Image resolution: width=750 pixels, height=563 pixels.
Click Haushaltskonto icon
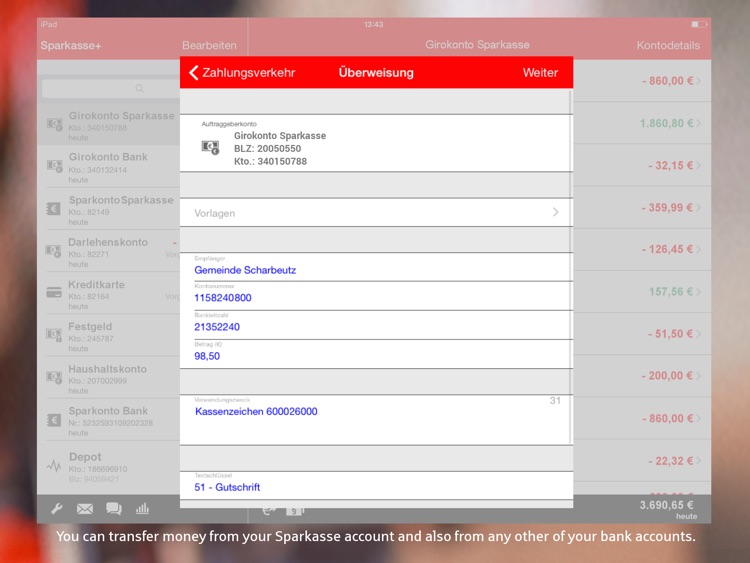coord(54,377)
